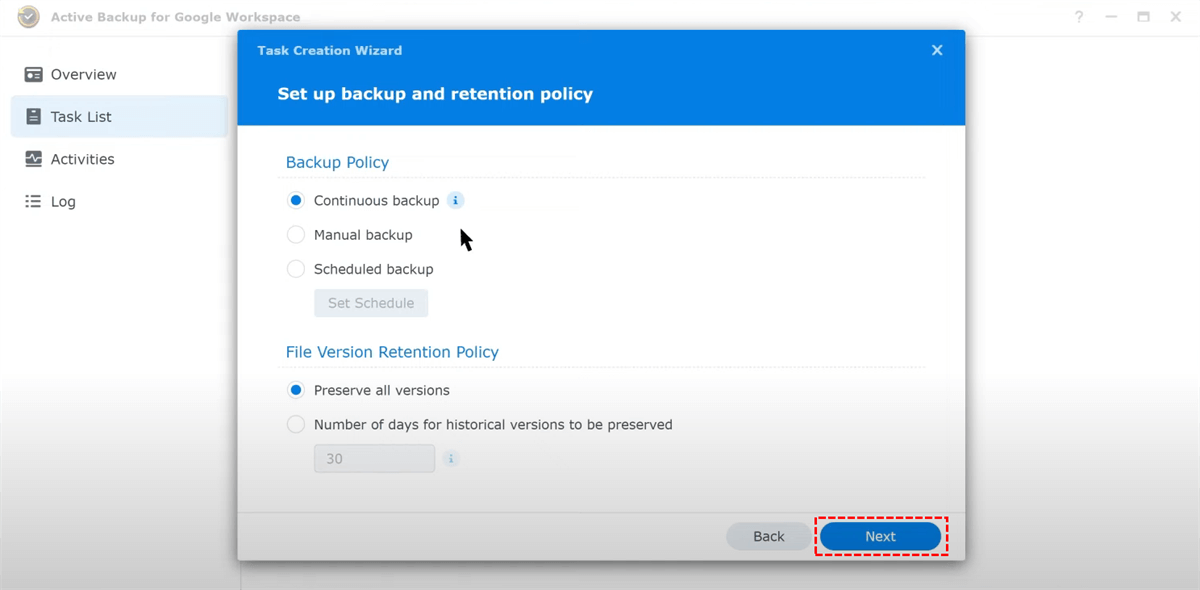1200x590 pixels.
Task: Select the Task List sidebar icon
Action: coord(34,117)
